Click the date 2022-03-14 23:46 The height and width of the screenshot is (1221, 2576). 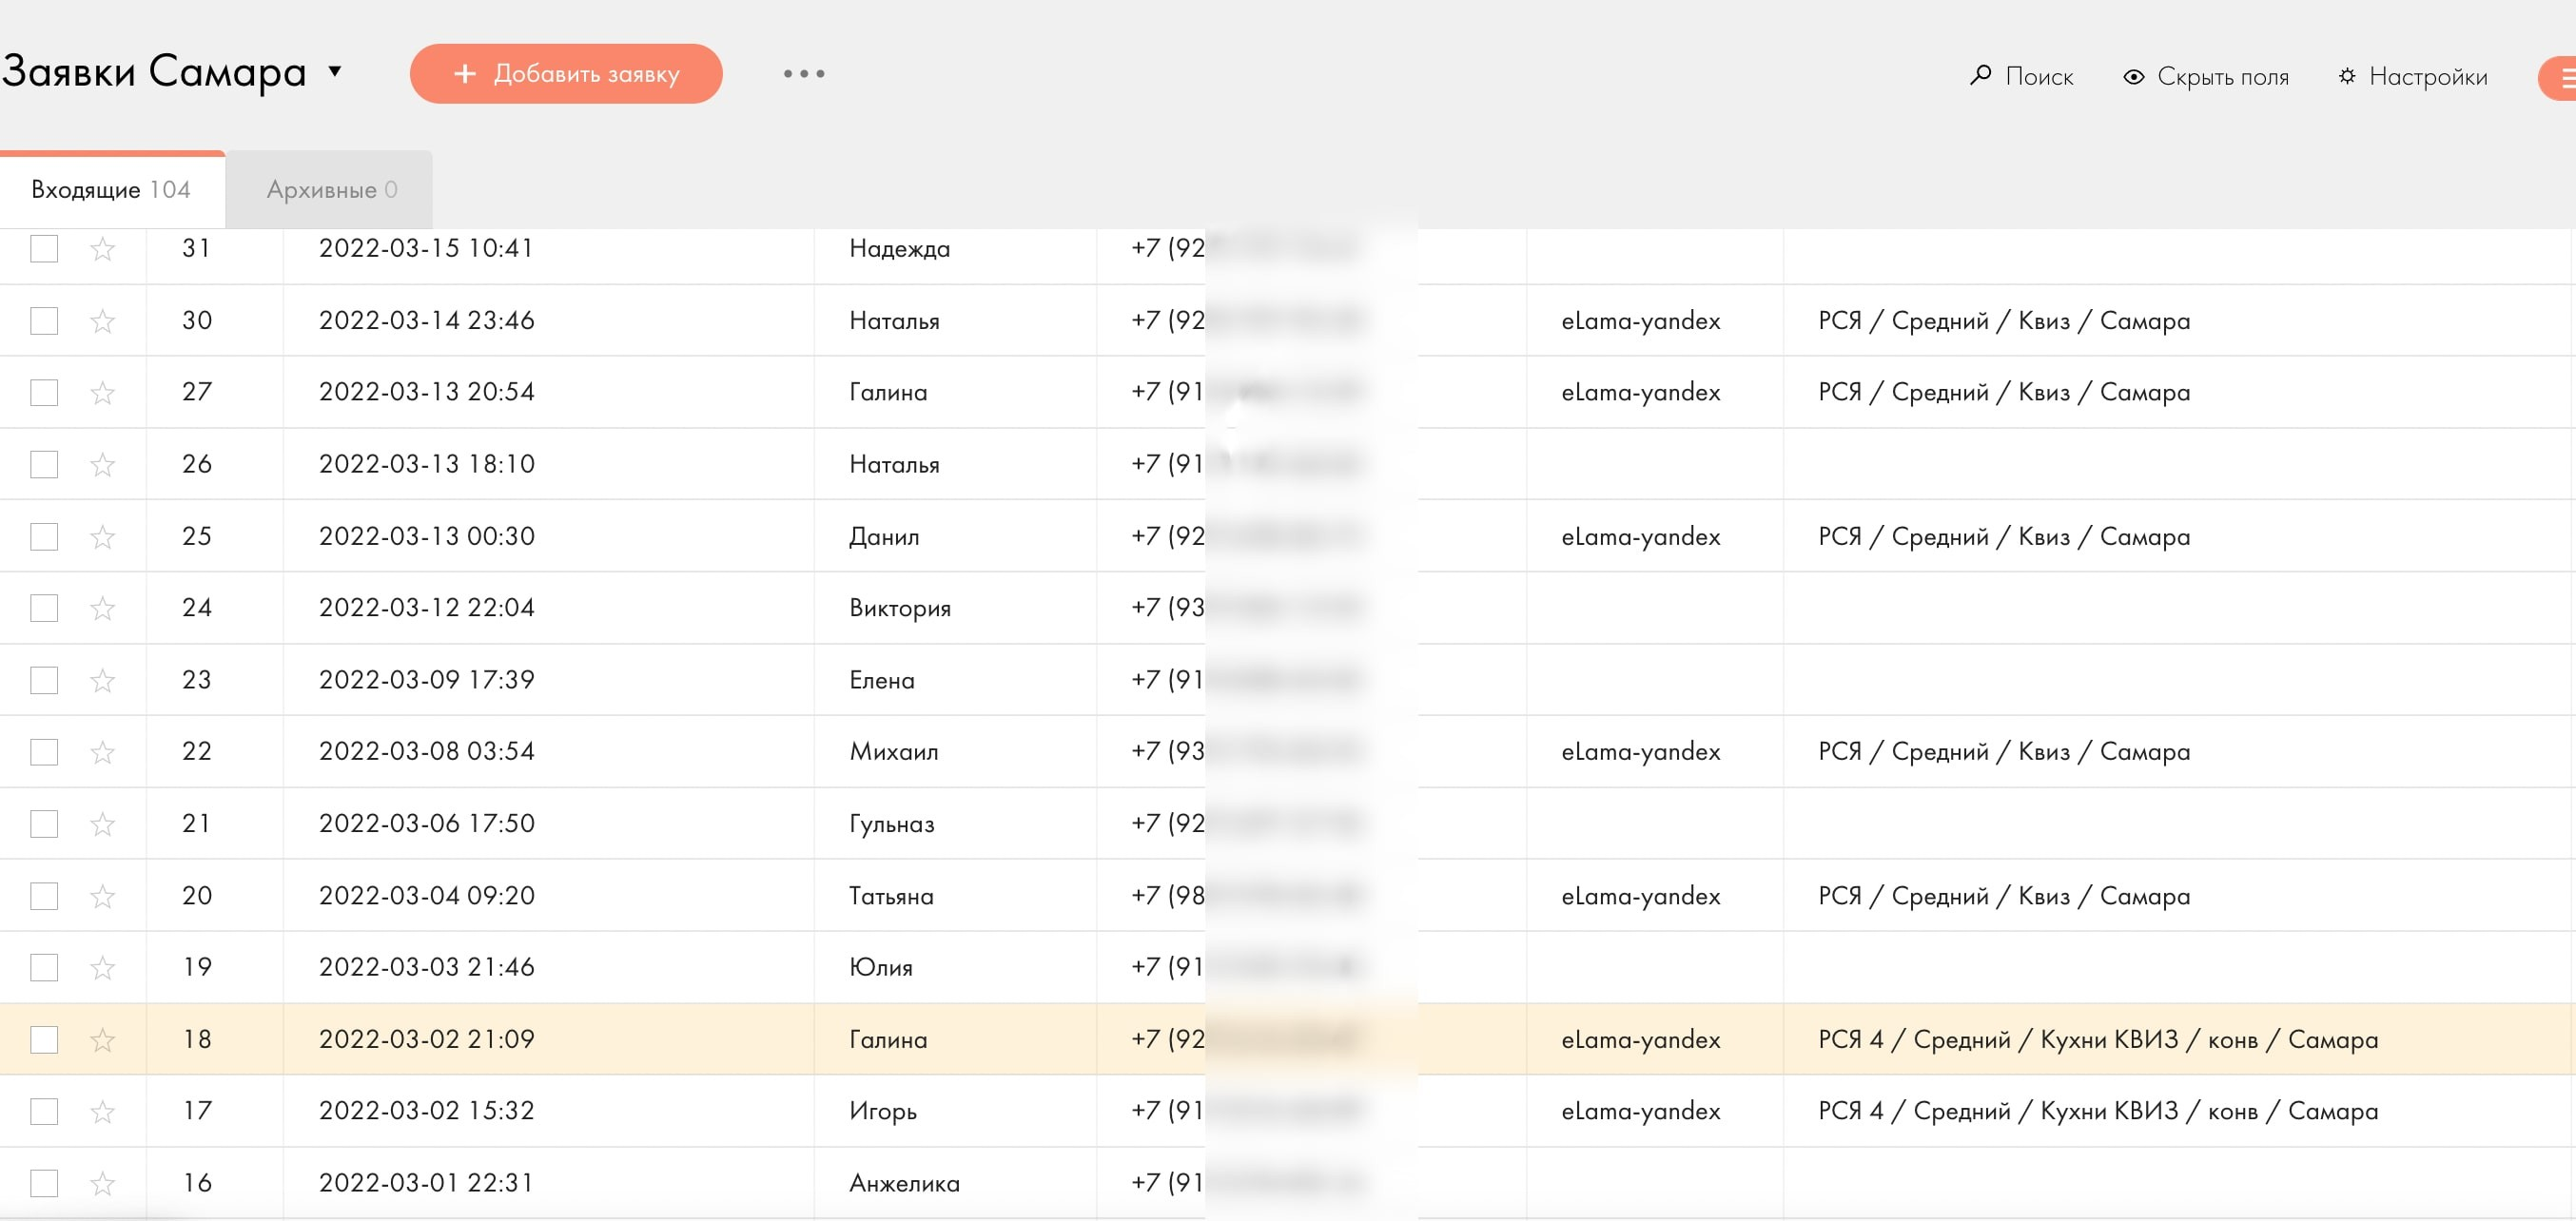[x=426, y=320]
